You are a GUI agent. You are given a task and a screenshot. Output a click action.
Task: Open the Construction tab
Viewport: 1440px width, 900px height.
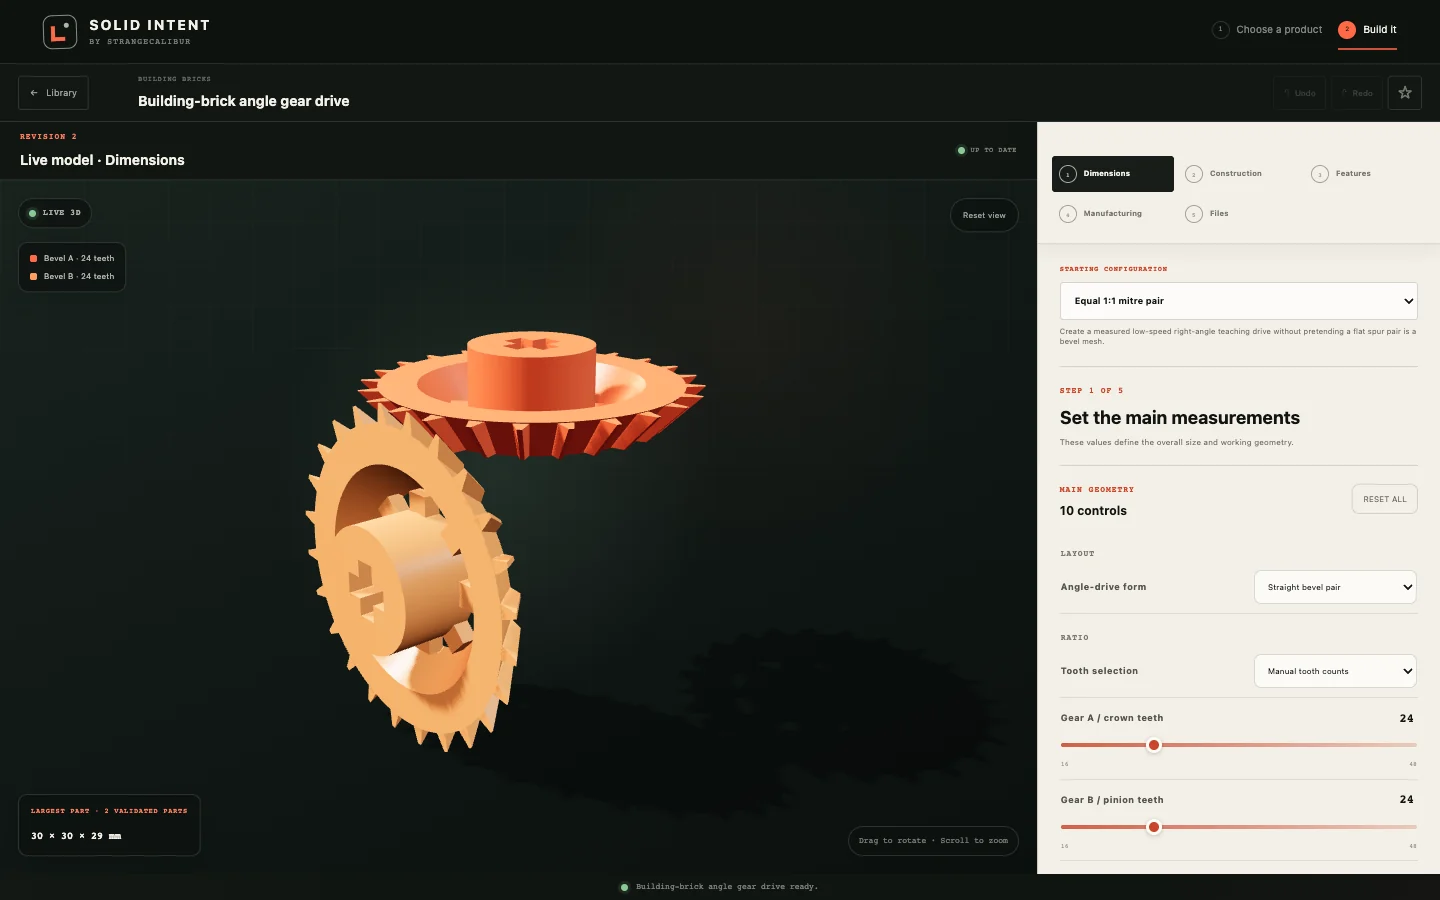[x=1239, y=174]
